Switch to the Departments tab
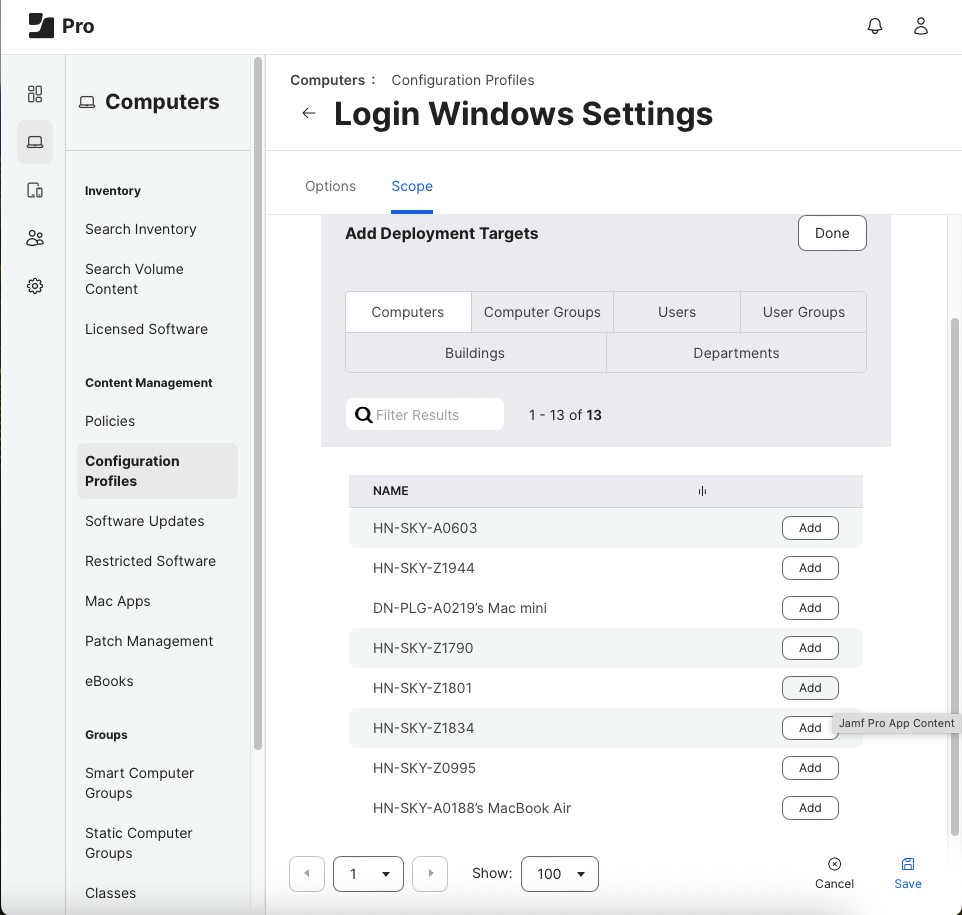Image resolution: width=962 pixels, height=915 pixels. [736, 353]
